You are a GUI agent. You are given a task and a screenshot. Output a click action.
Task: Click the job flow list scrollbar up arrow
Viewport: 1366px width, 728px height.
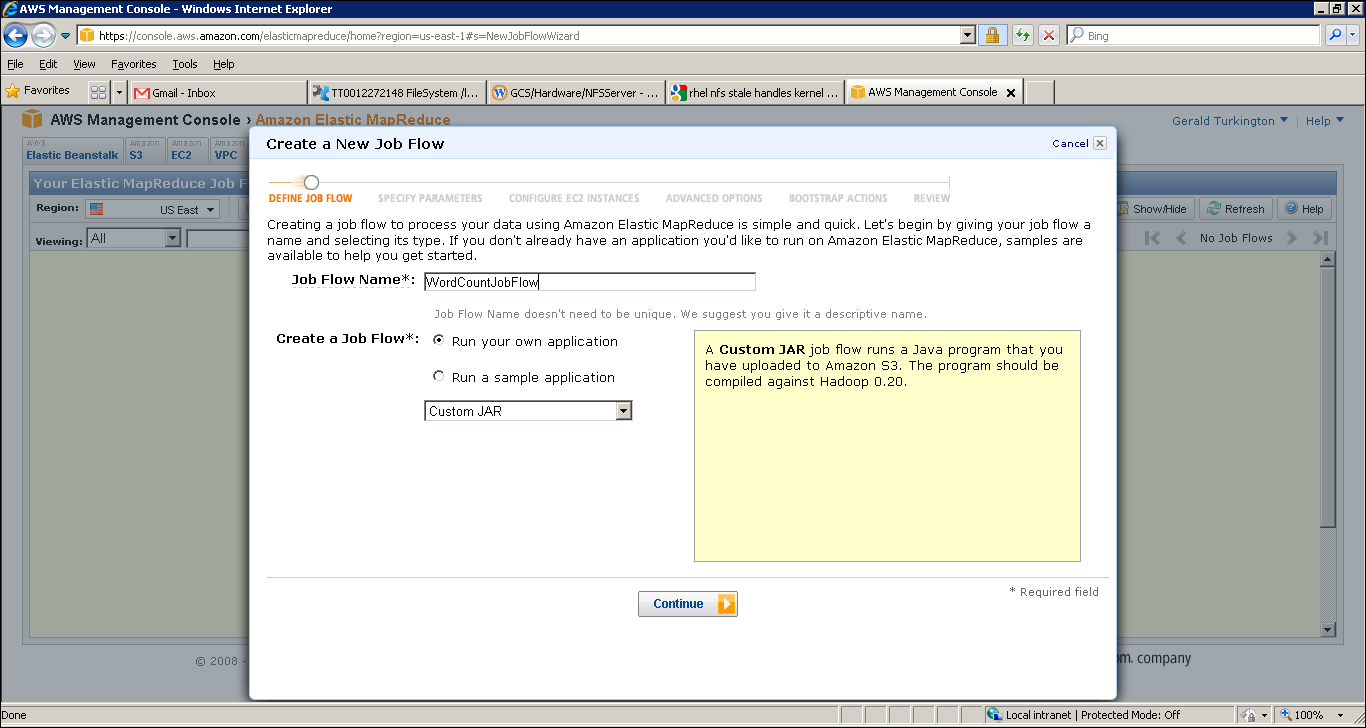click(x=1327, y=260)
